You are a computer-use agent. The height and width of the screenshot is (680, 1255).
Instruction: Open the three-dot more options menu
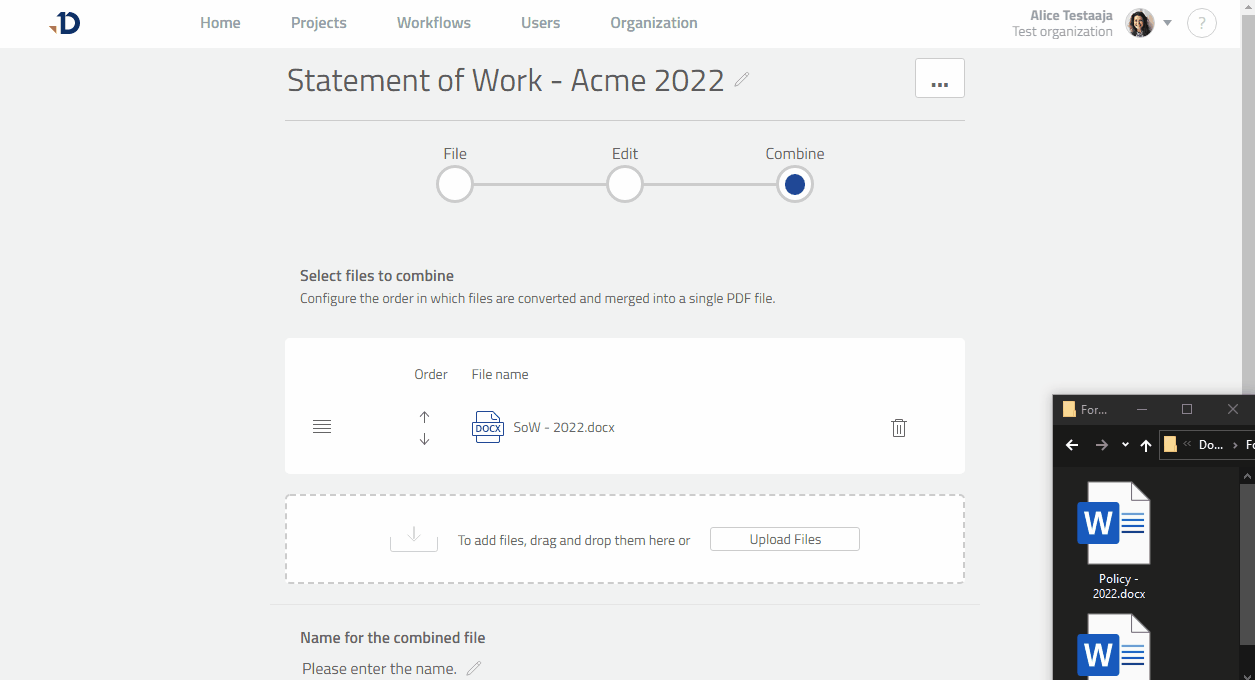939,79
